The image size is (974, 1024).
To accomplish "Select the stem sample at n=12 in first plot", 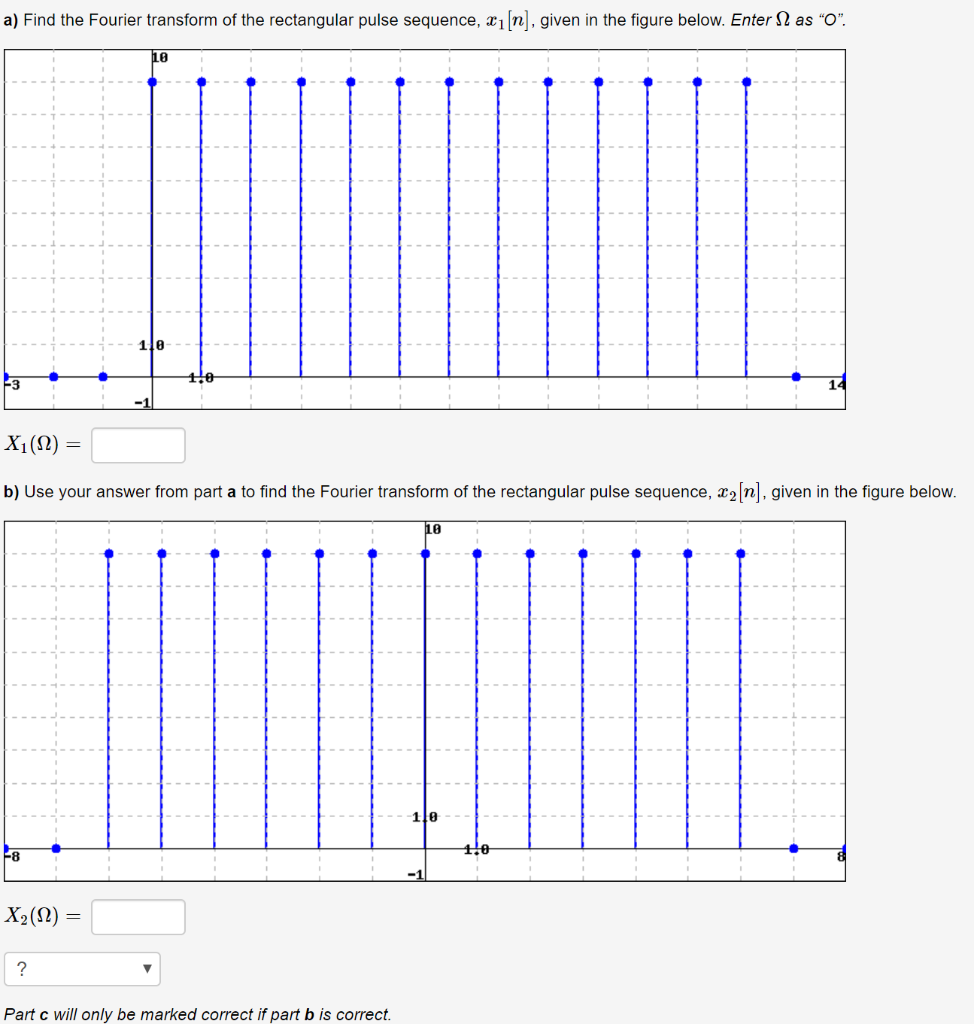I will pos(745,82).
